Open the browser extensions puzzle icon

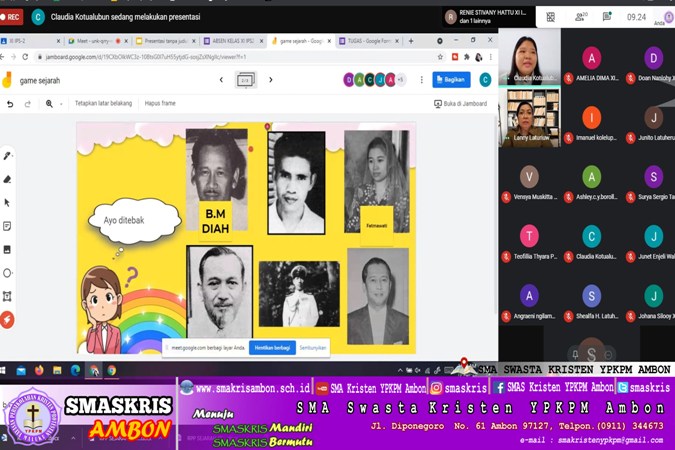pos(467,57)
